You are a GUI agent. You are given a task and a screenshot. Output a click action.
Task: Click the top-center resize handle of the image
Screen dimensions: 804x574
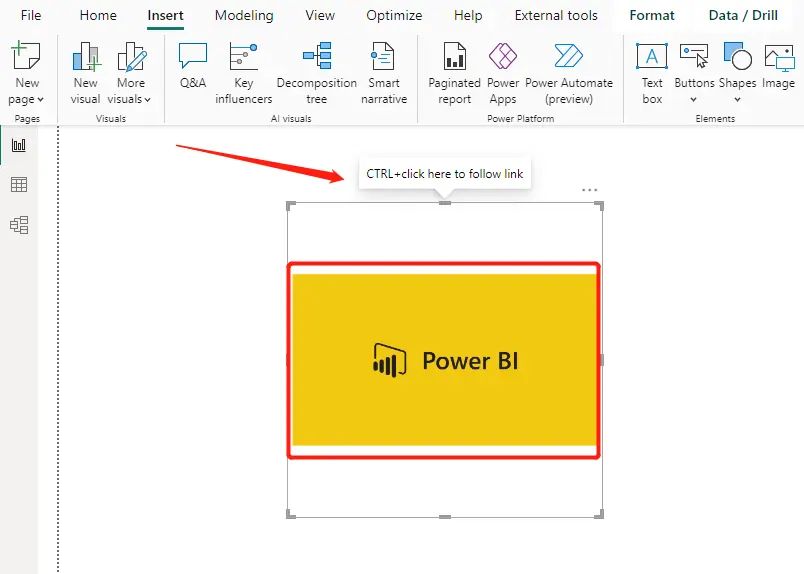tap(445, 203)
